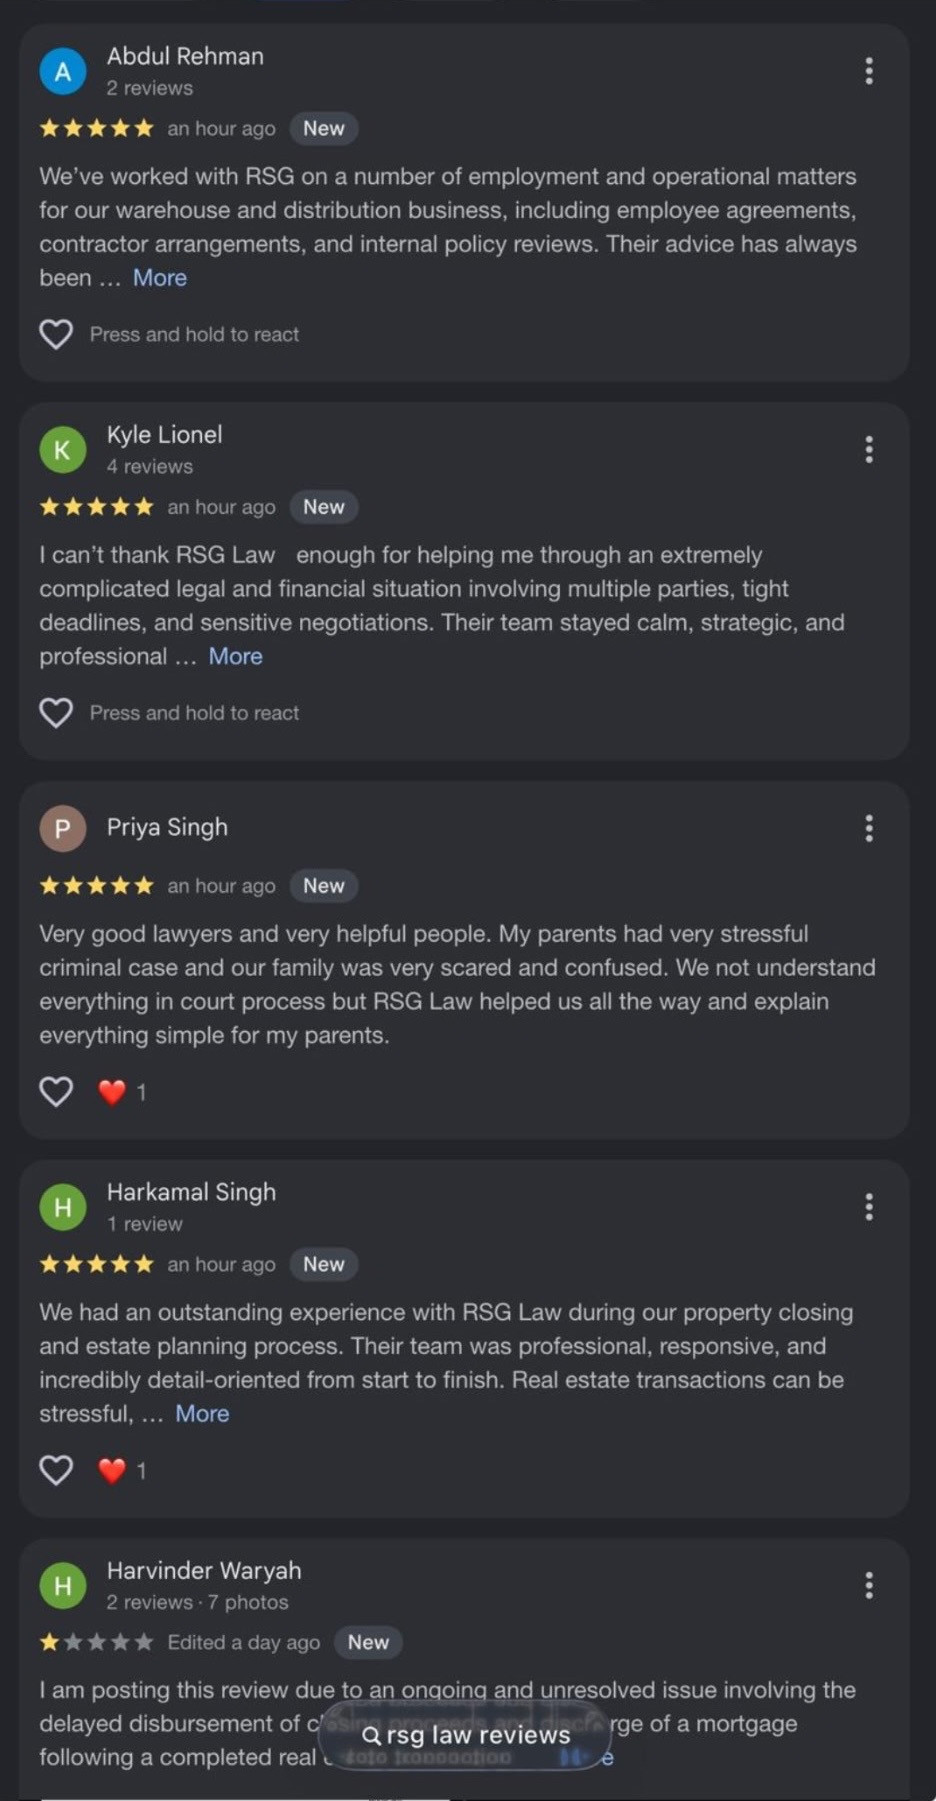Like Kyle Lionel's review with heart outline
Screen dimensions: 936x1801
pyautogui.click(x=56, y=713)
